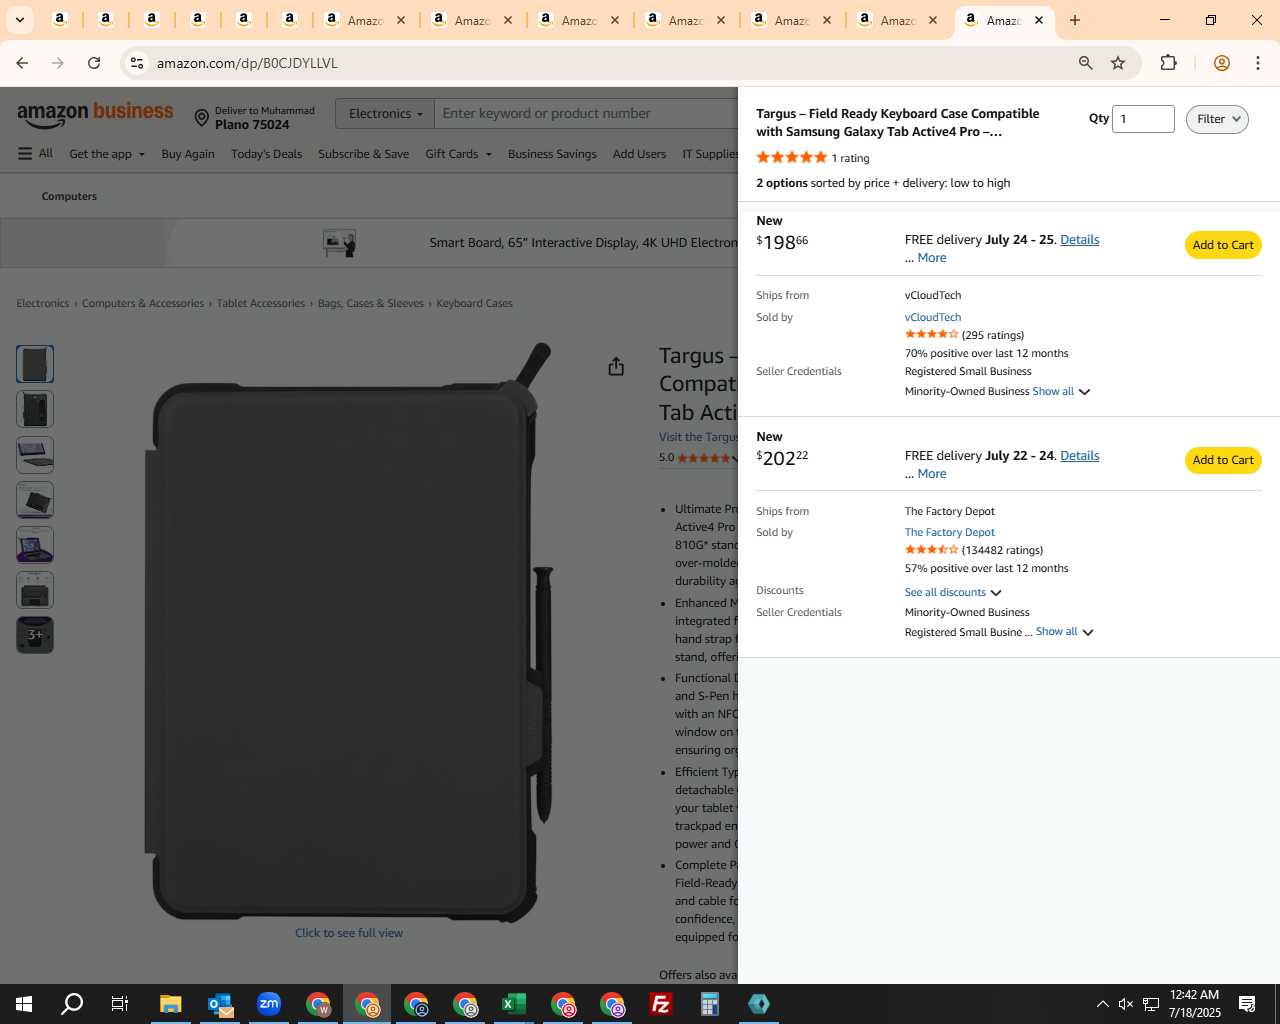This screenshot has height=1024, width=1280.
Task: Show hidden system tray icons
Action: [x=1102, y=1004]
